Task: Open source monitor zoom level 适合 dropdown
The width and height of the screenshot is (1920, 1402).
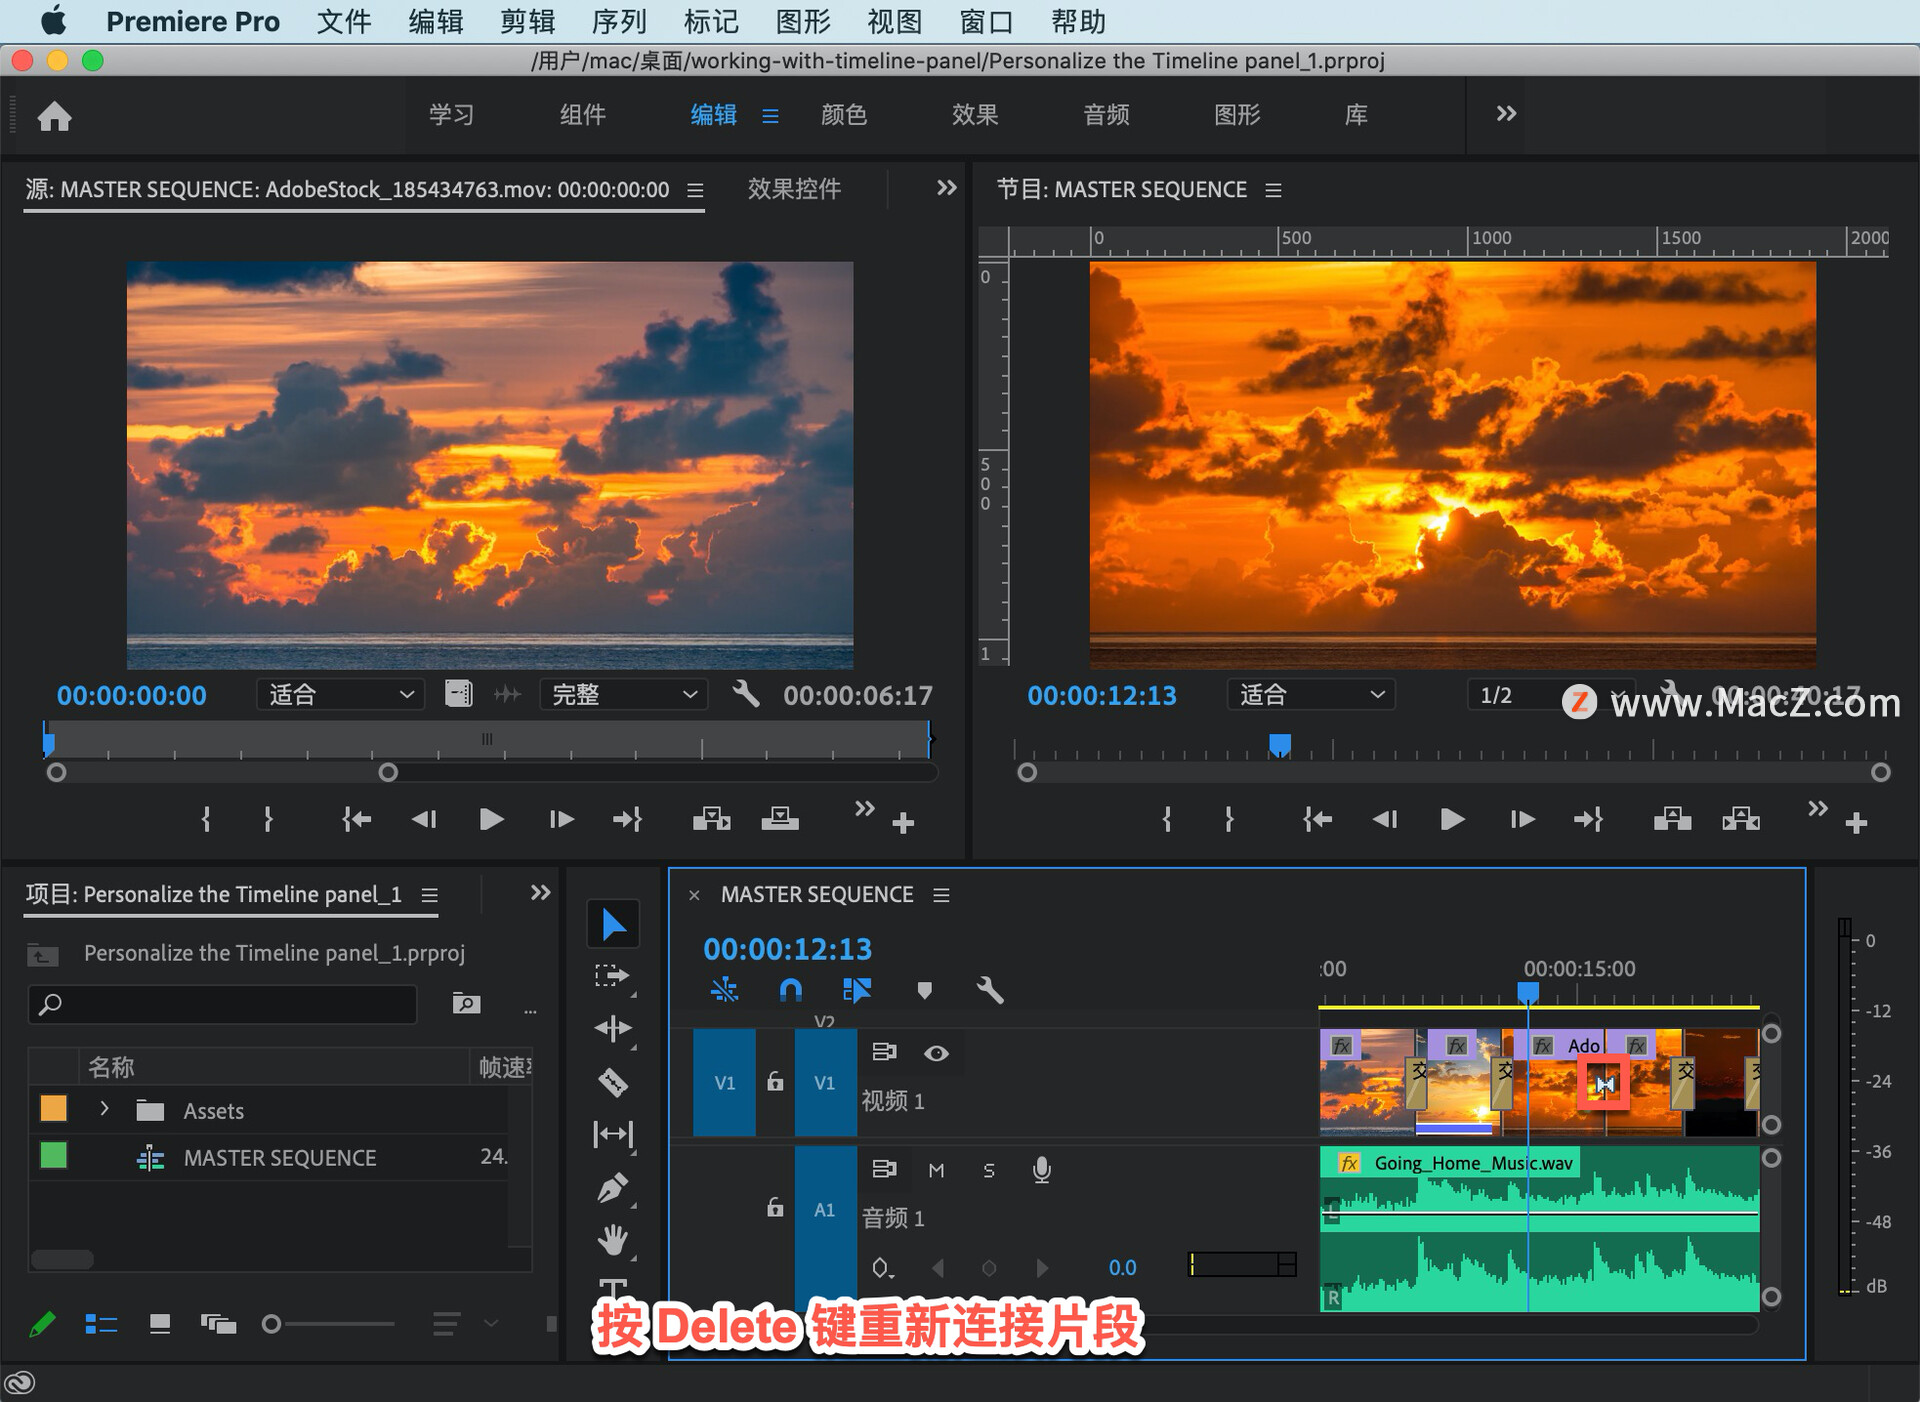Action: coord(340,694)
